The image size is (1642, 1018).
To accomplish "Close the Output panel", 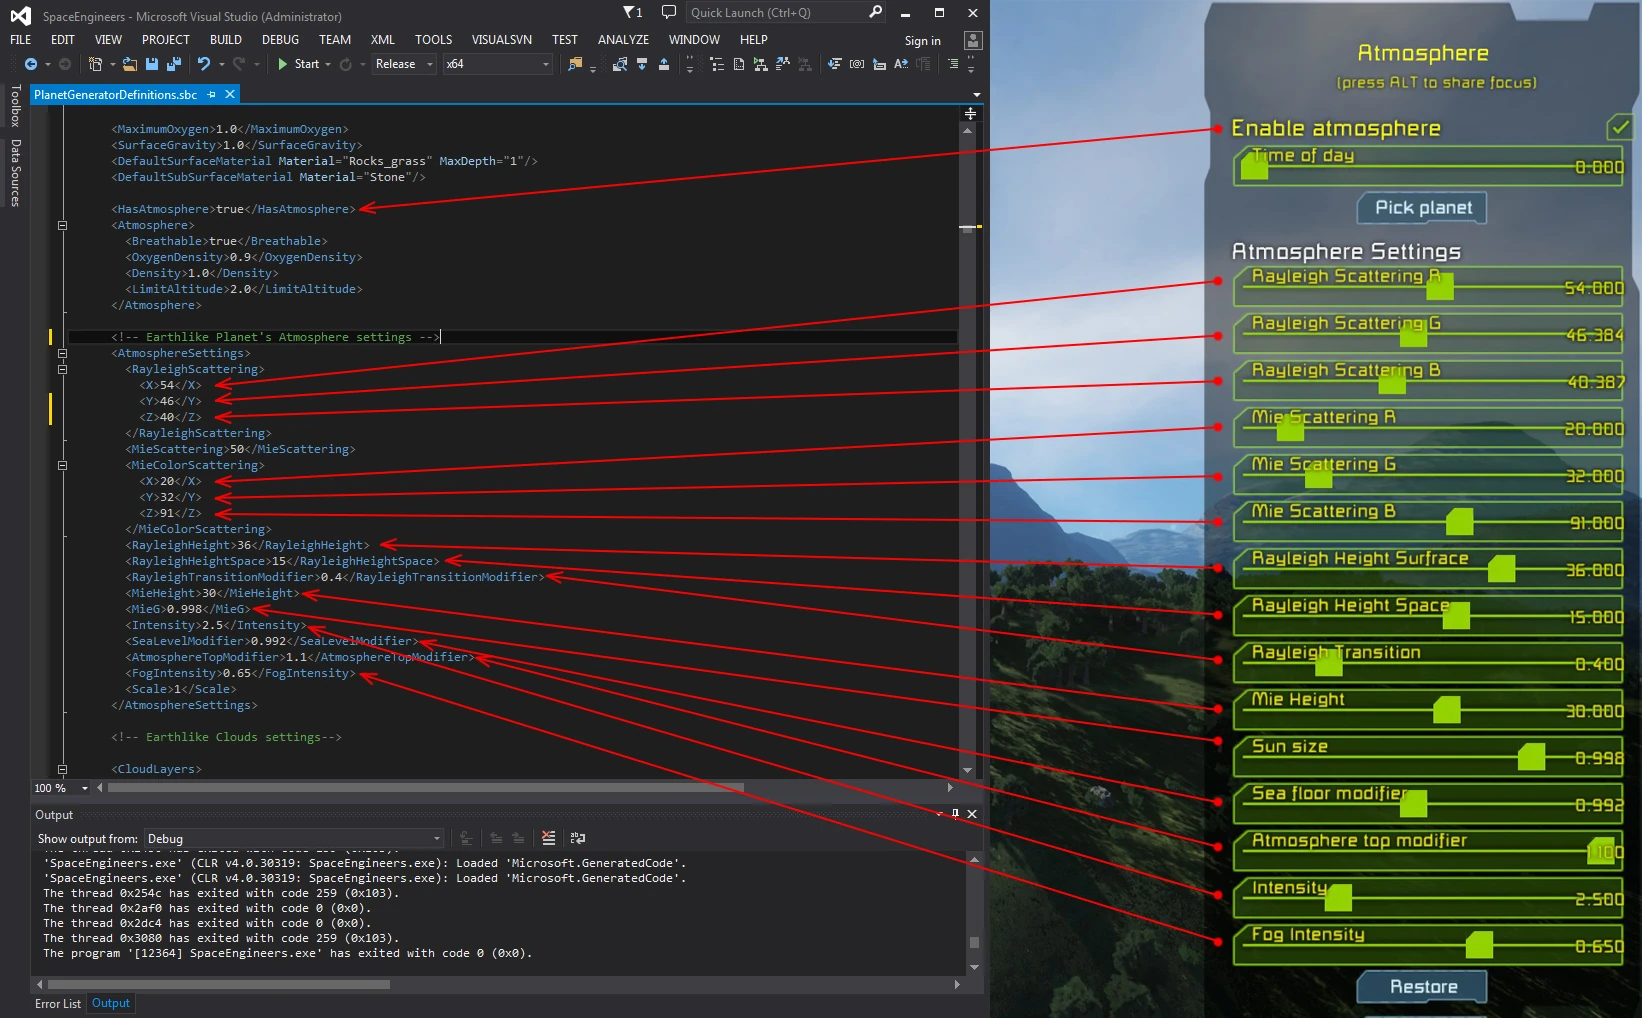I will tap(972, 814).
